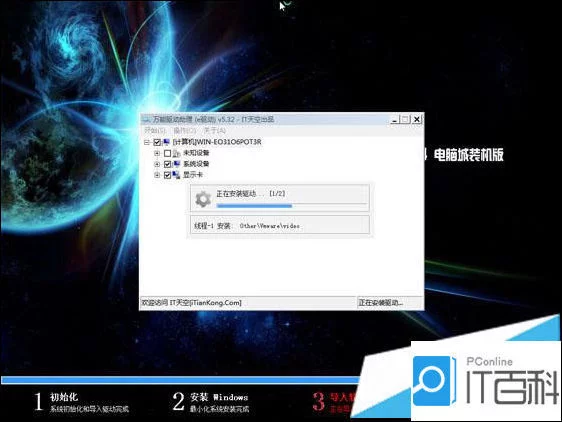Collapse the computer WIN-EO31O6POT3R tree node
The image size is (562, 422).
(x=147, y=142)
